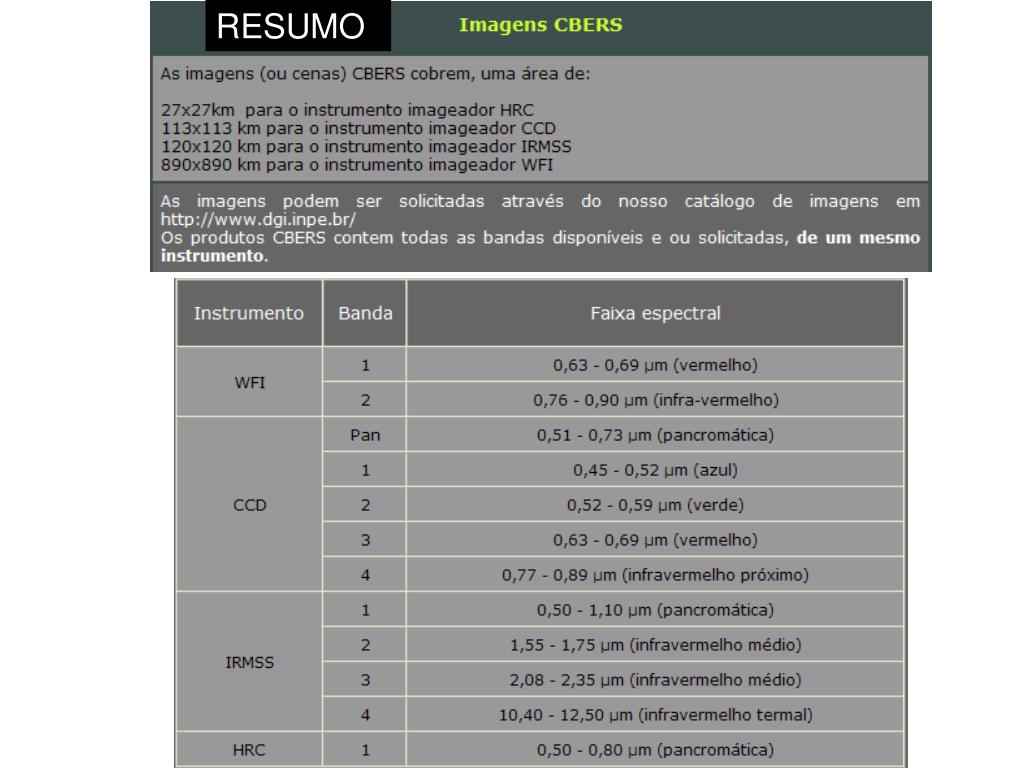Click band 2 cell of WFI
The height and width of the screenshot is (768, 1024).
click(x=365, y=400)
